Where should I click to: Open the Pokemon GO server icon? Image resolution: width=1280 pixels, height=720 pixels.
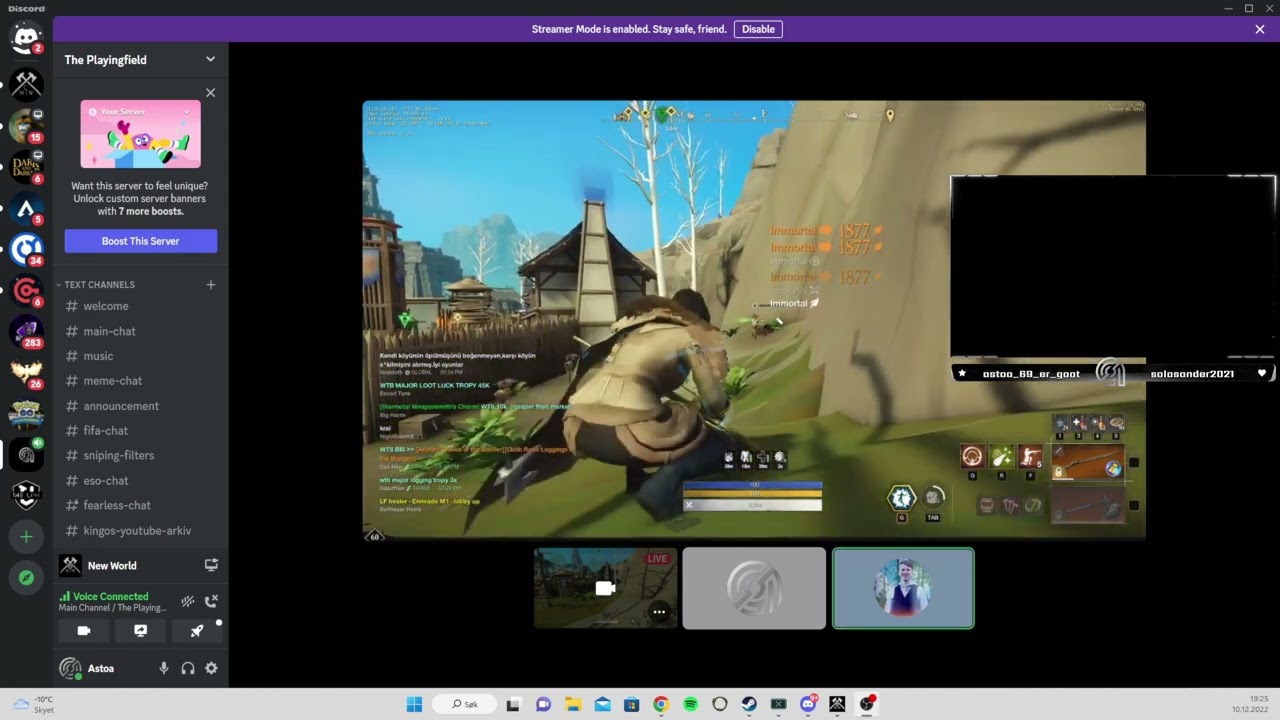[26, 413]
